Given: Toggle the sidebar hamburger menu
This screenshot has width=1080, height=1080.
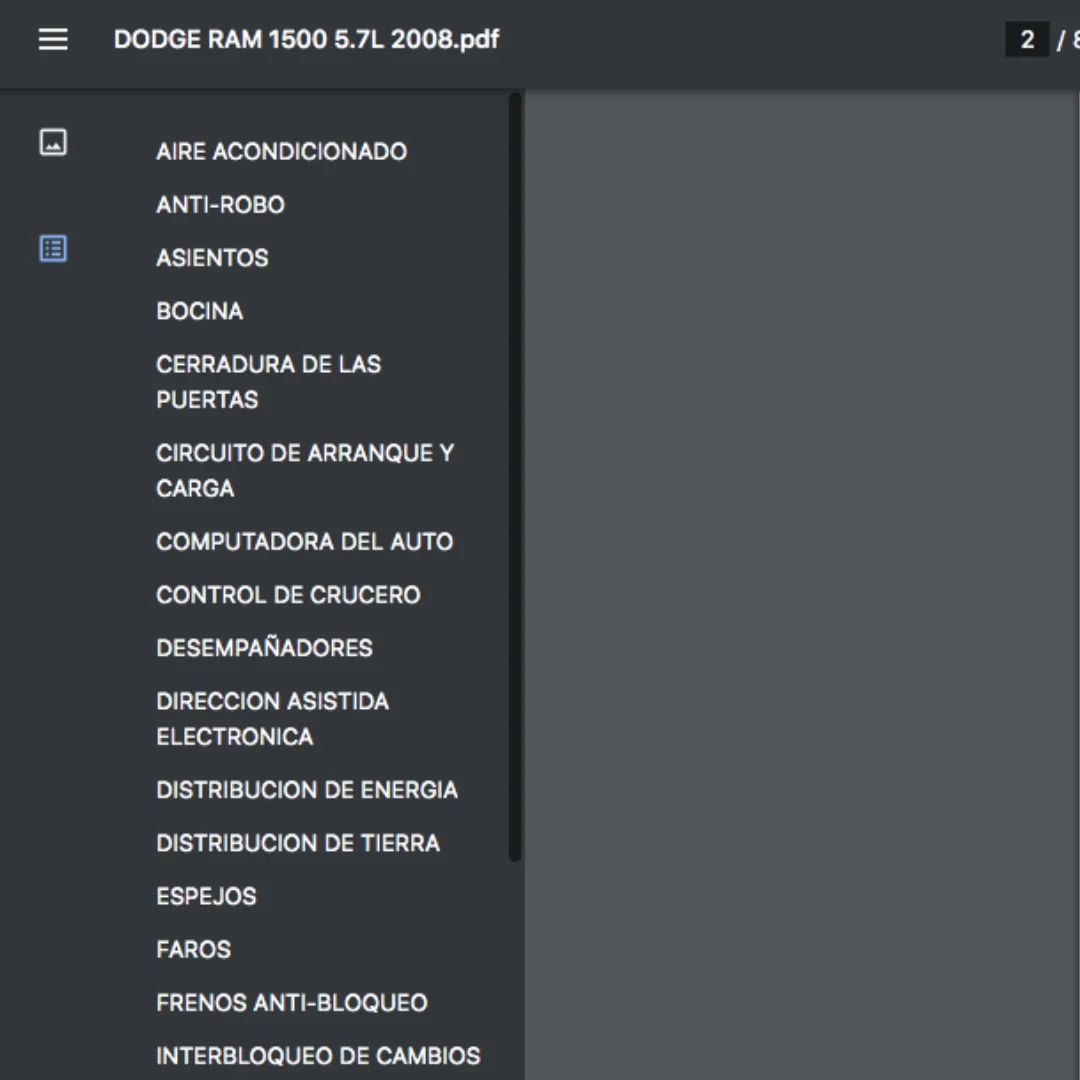Looking at the screenshot, I should (x=53, y=40).
